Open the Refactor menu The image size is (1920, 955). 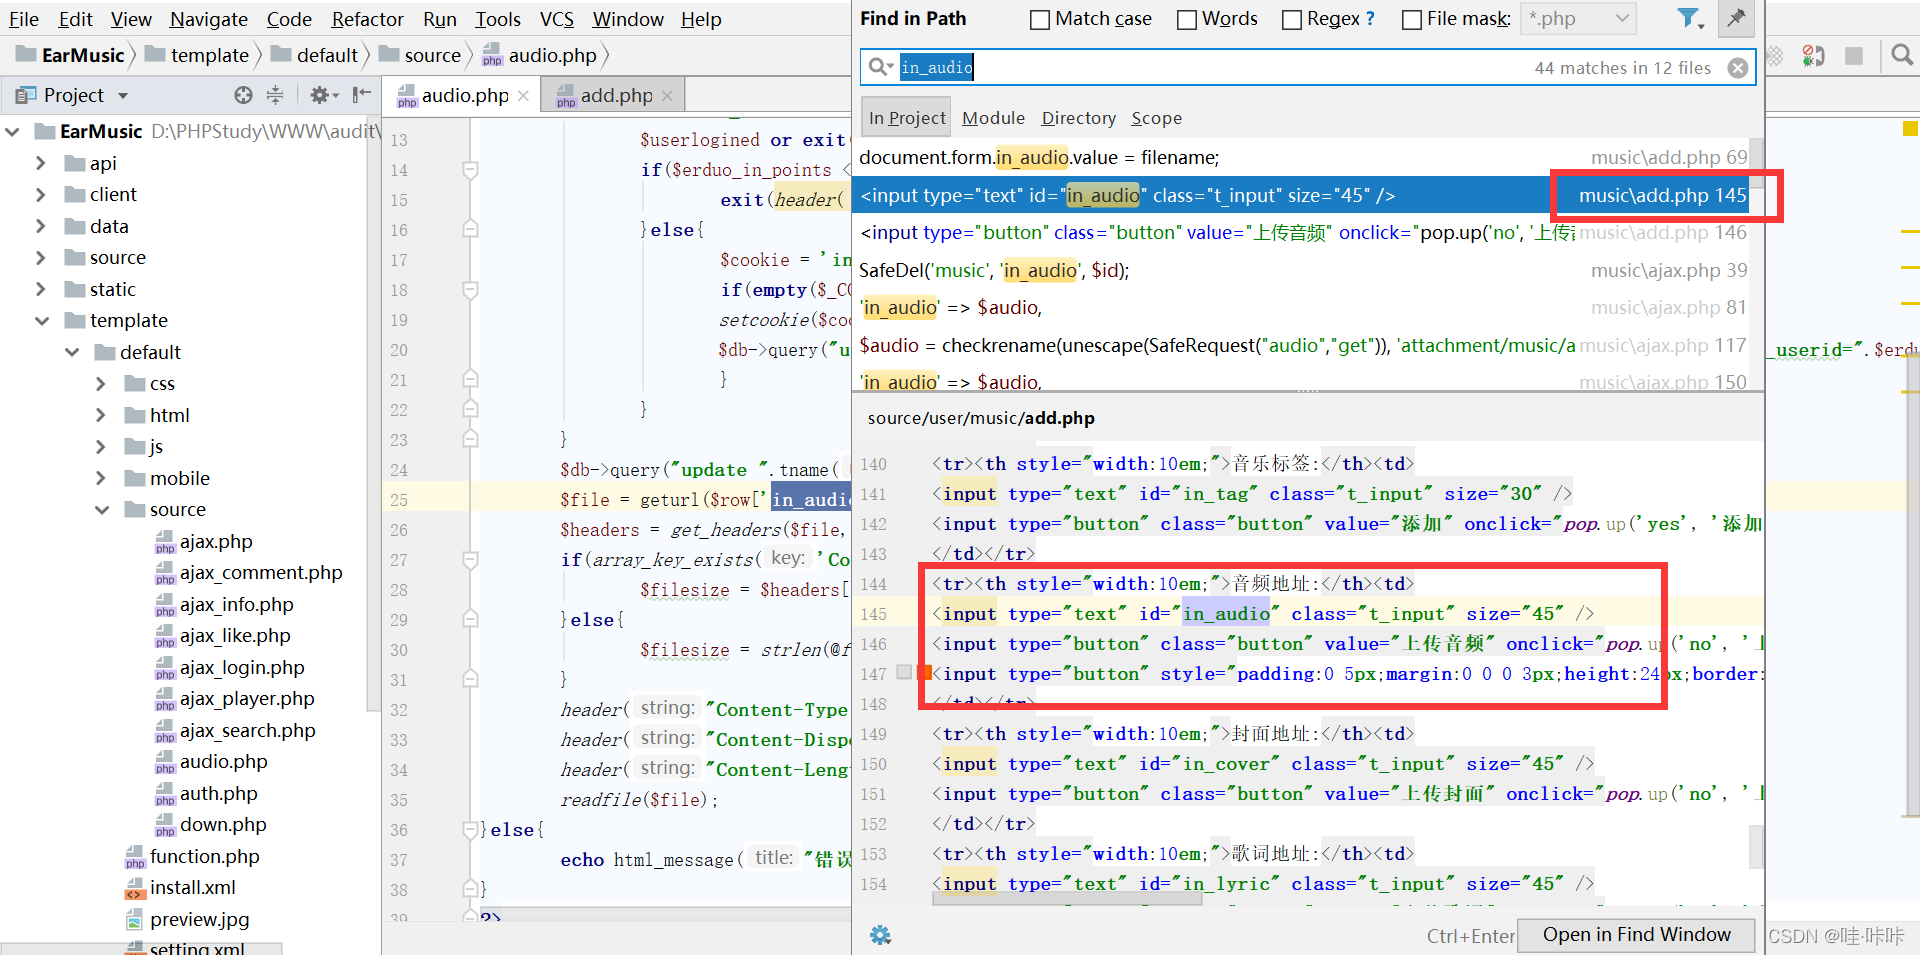pos(367,19)
